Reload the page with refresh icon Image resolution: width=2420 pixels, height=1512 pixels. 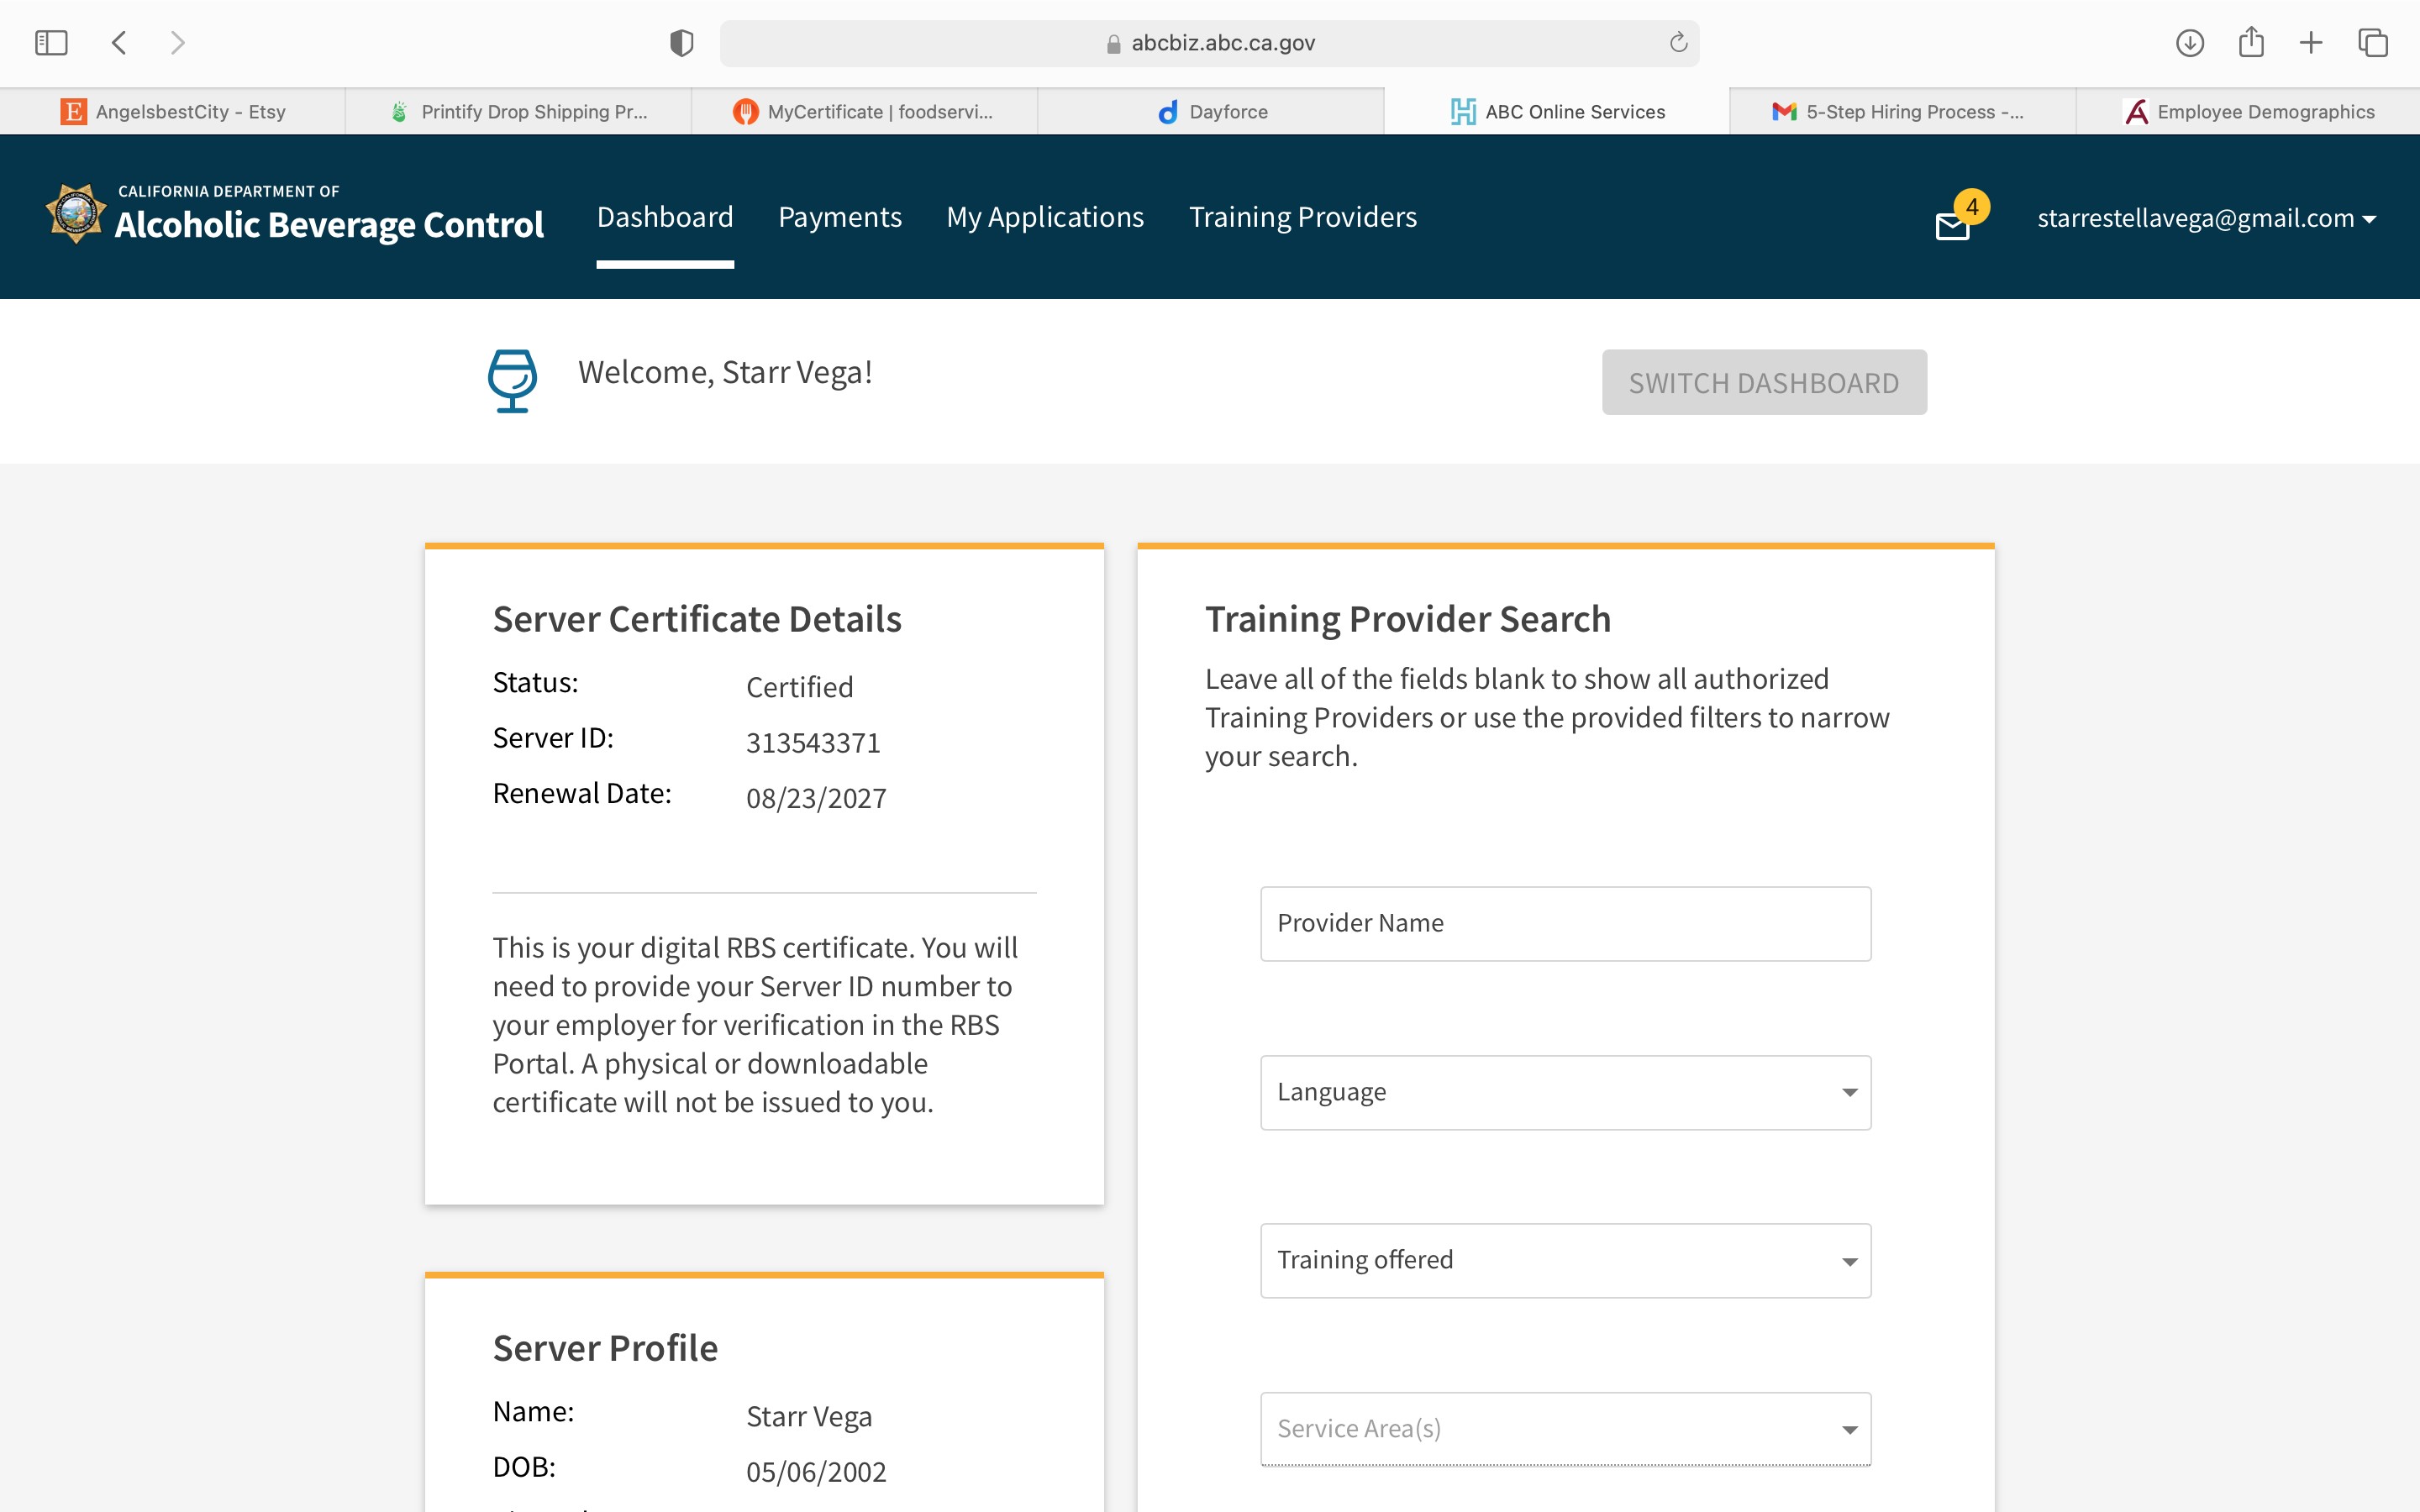1678,43
